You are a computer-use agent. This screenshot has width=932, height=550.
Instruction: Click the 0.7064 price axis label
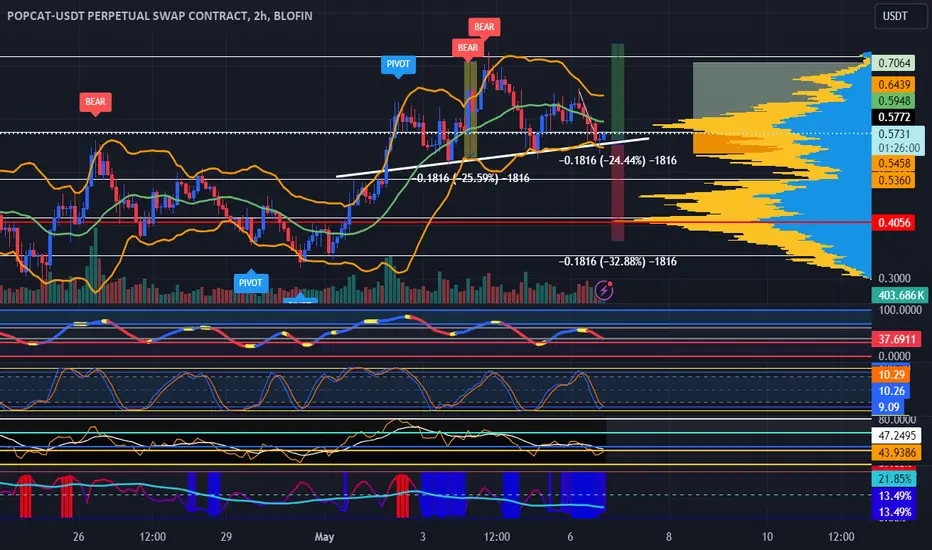[x=894, y=63]
